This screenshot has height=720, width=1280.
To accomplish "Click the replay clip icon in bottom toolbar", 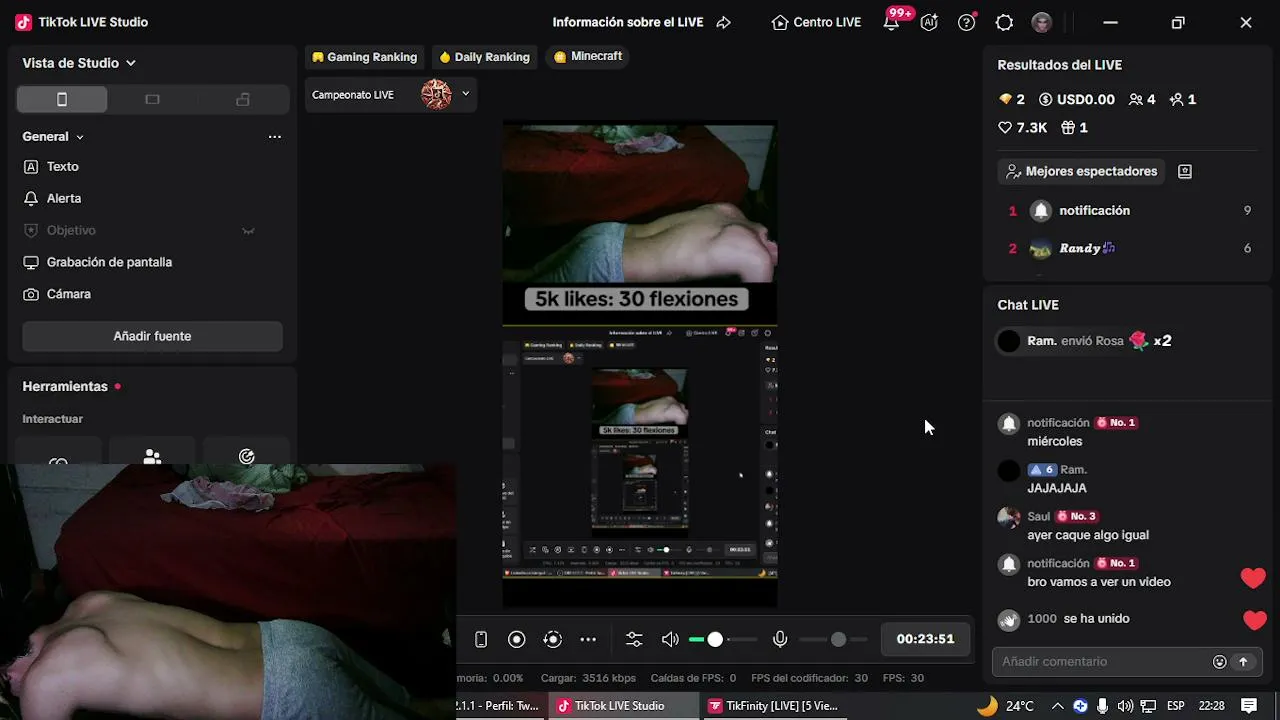I will click(x=552, y=640).
